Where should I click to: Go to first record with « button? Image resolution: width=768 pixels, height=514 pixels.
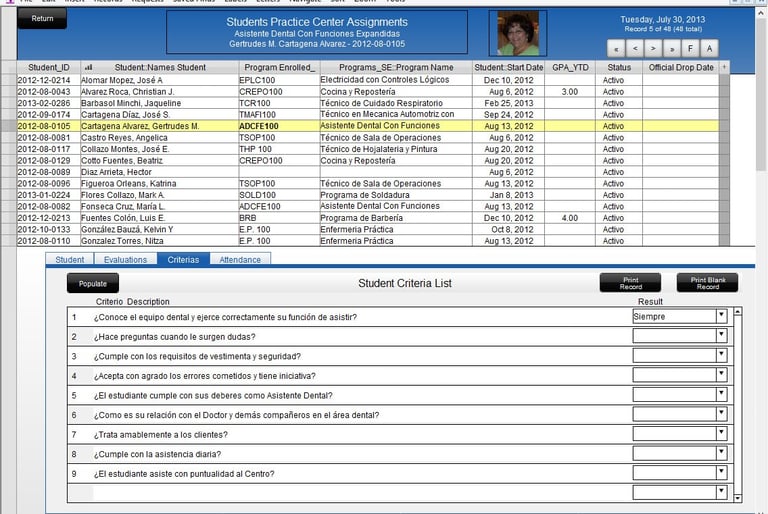[616, 49]
